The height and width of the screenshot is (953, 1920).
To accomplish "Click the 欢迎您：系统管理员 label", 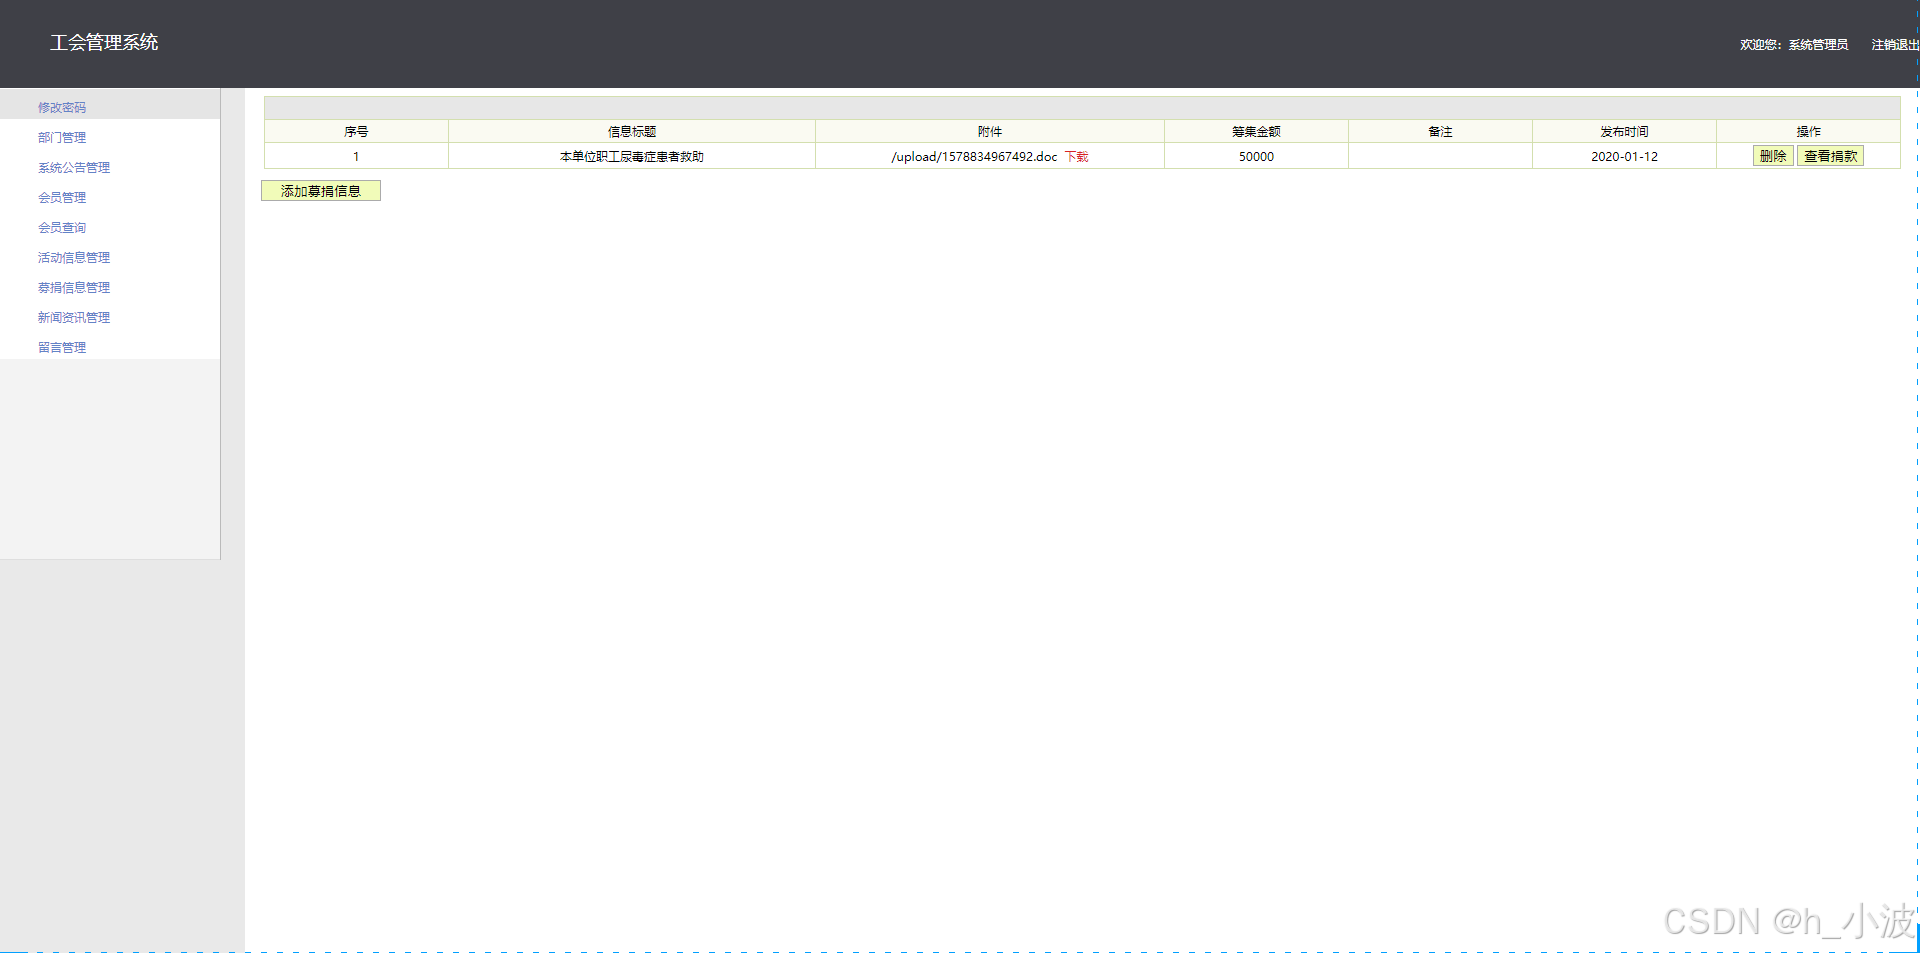I will pos(1795,44).
